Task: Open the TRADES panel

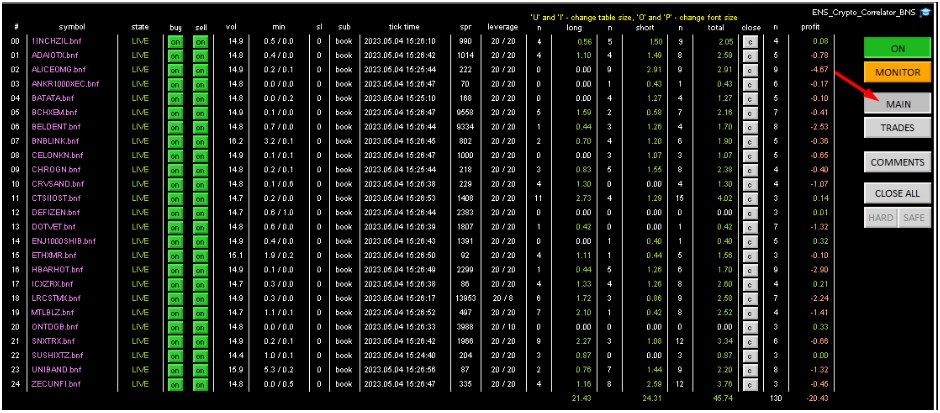Action: (897, 128)
